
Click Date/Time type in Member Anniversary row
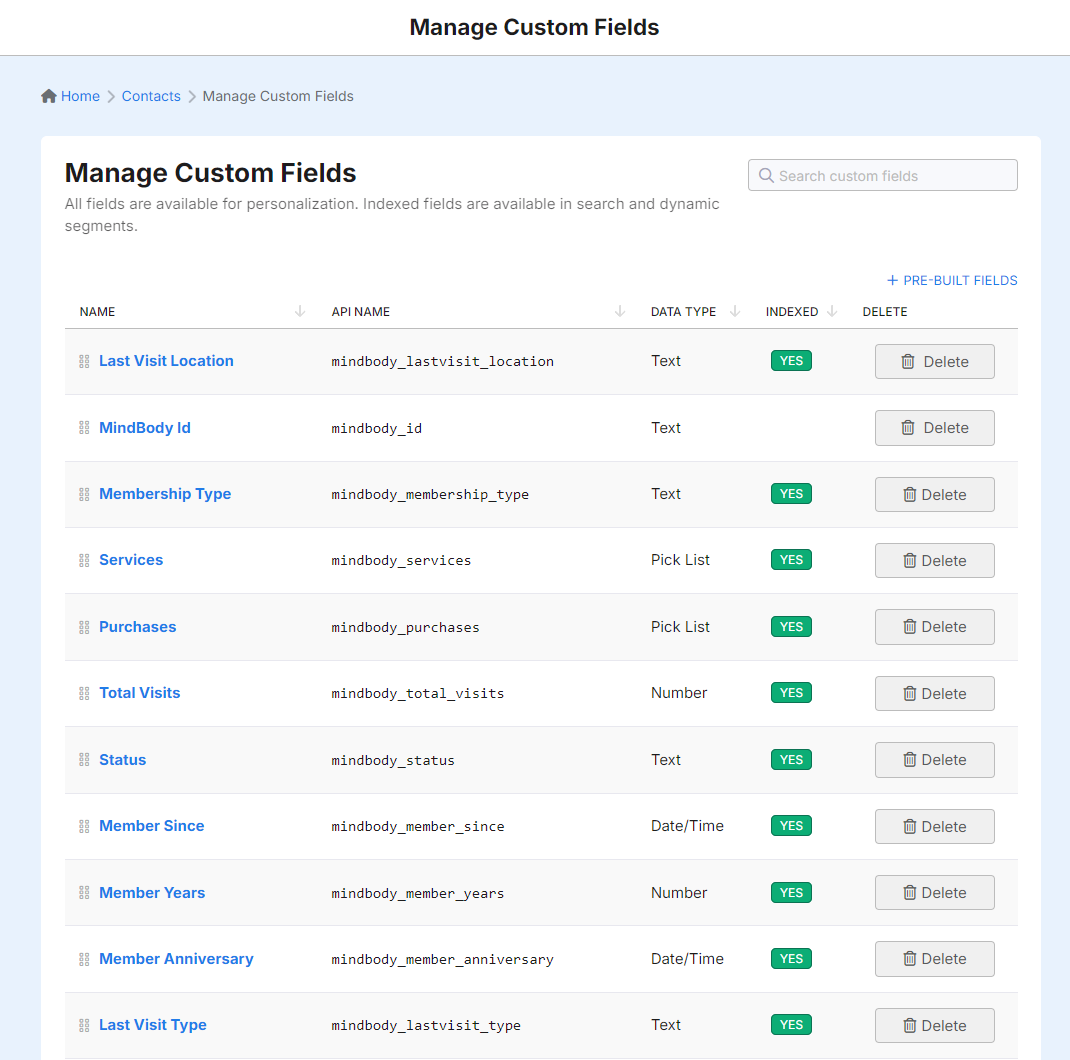(x=687, y=959)
